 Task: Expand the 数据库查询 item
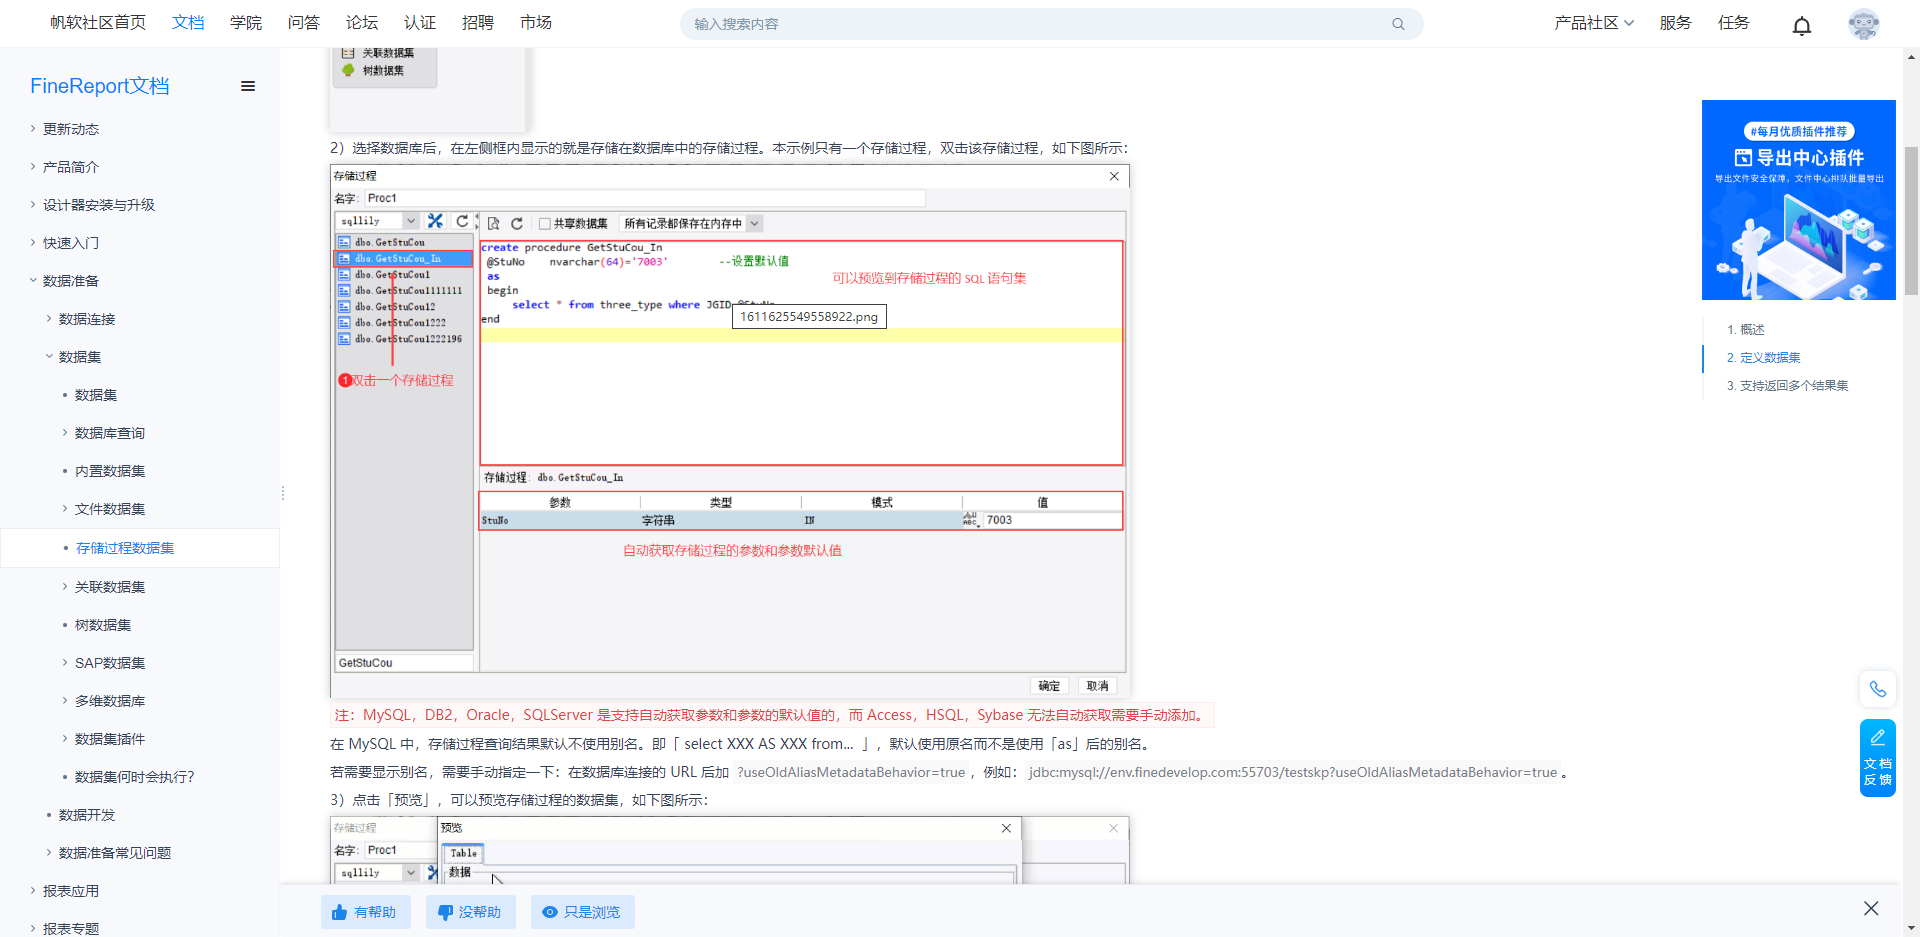tap(110, 433)
